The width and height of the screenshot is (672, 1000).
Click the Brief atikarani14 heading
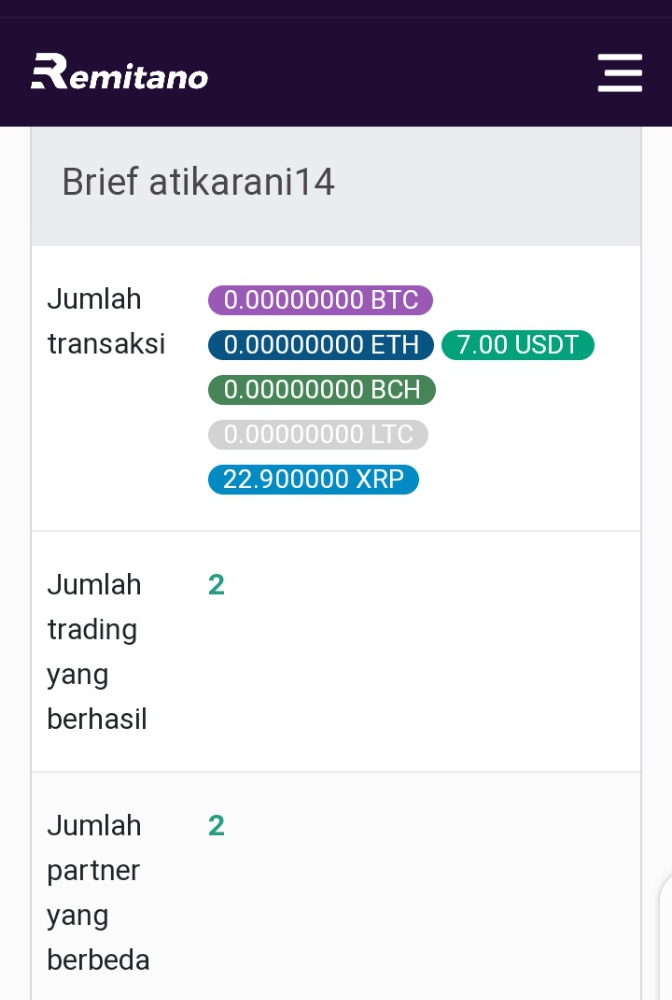pos(198,182)
